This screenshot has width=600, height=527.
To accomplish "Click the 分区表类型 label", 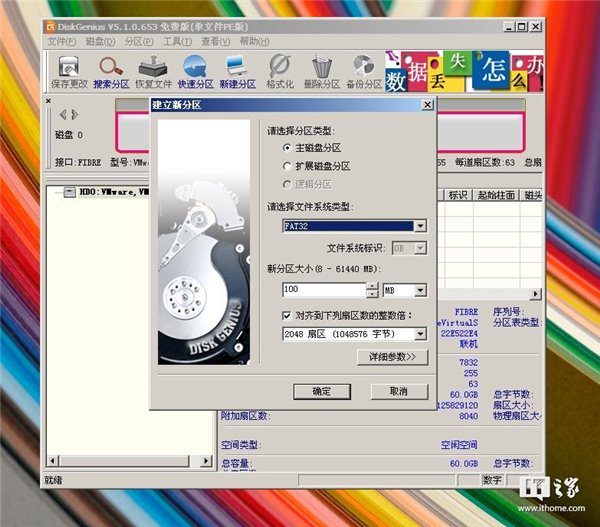I will (x=517, y=323).
